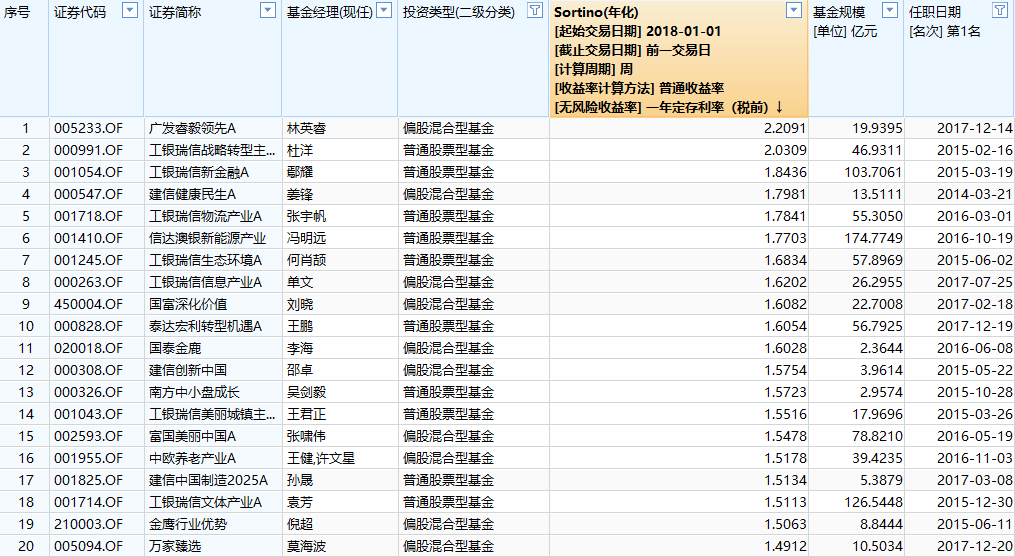Select row number 7
Image resolution: width=1015 pixels, height=557 pixels.
26,260
